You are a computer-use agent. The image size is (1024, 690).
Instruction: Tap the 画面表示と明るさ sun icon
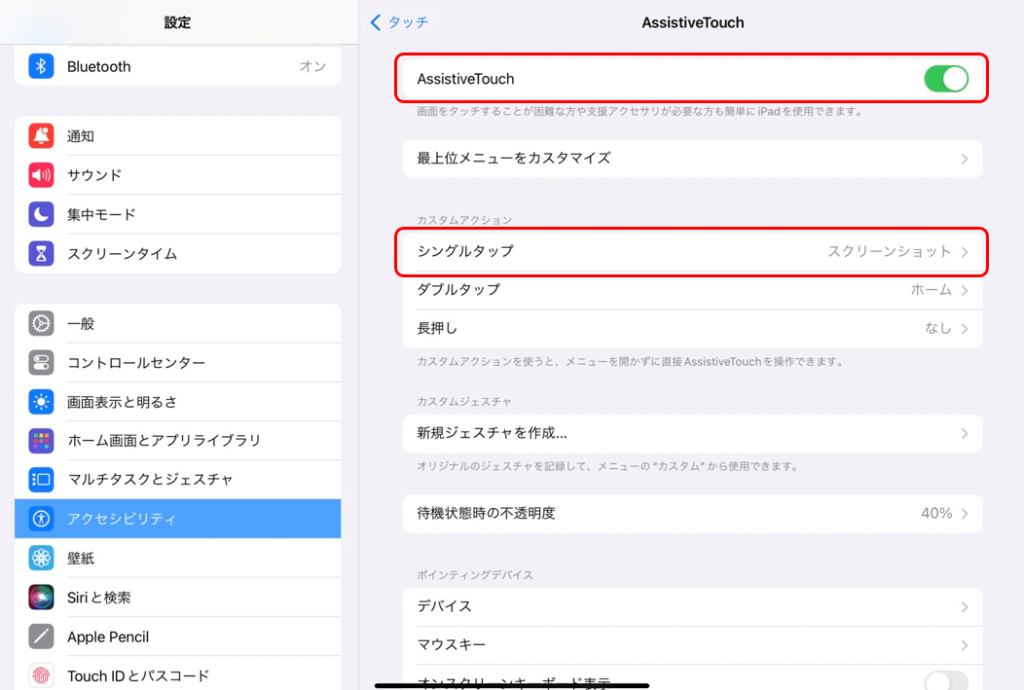(40, 401)
